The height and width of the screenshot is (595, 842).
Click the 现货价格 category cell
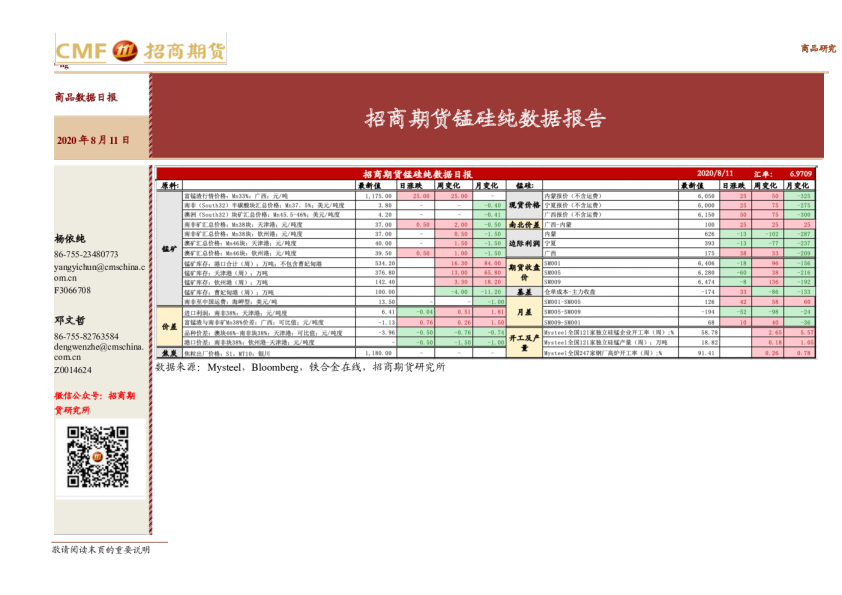[524, 205]
